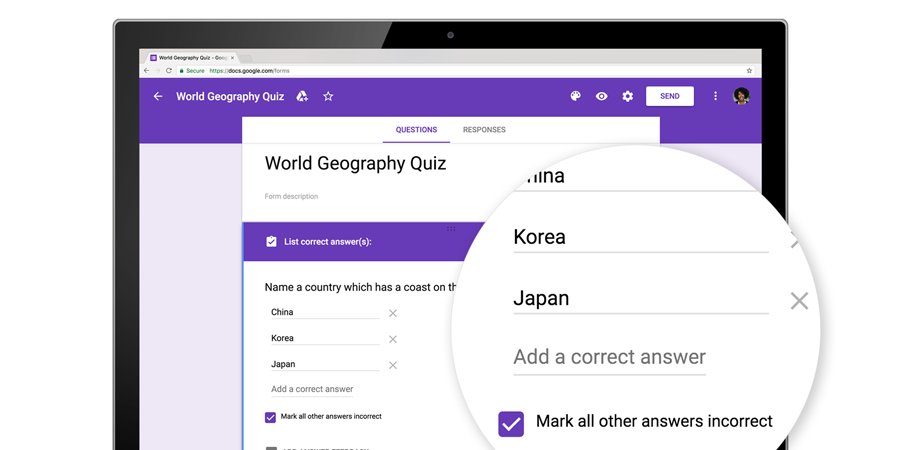The height and width of the screenshot is (450, 900).
Task: Reload the page in browser
Action: [x=169, y=71]
